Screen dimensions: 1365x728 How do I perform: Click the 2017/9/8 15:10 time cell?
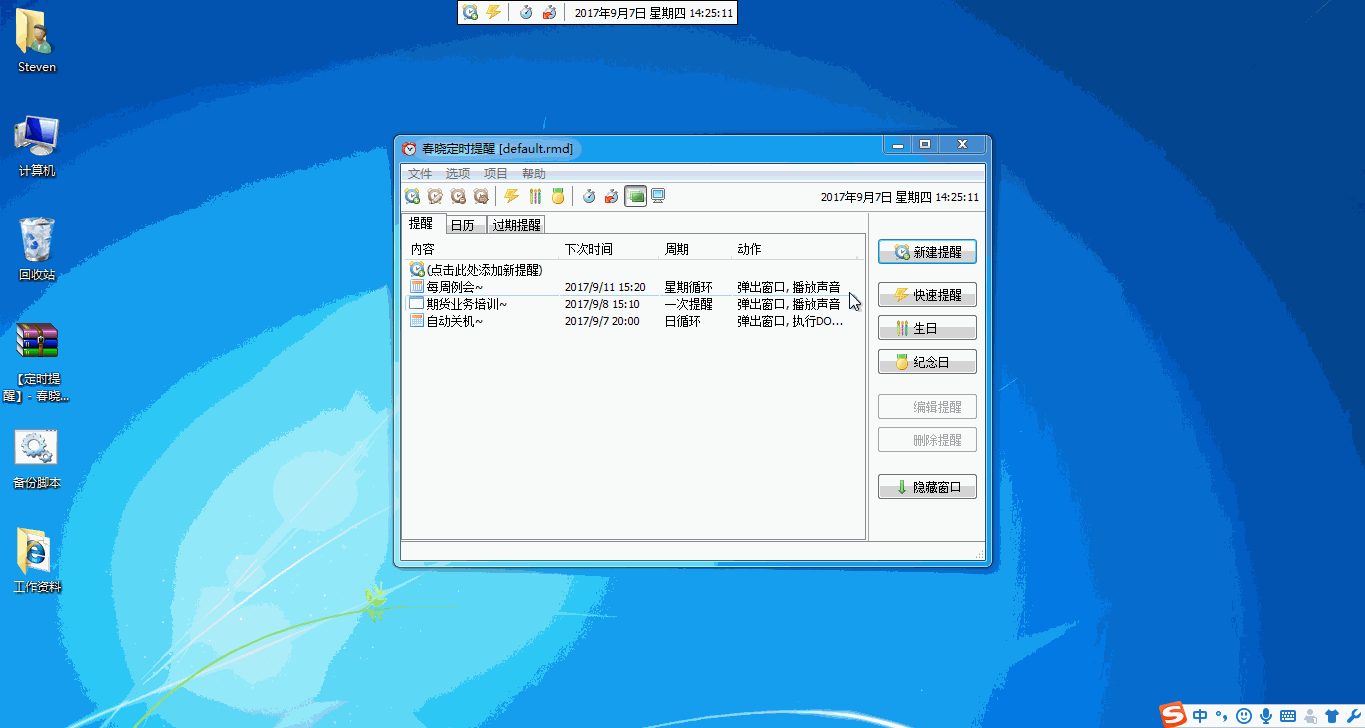[x=602, y=304]
